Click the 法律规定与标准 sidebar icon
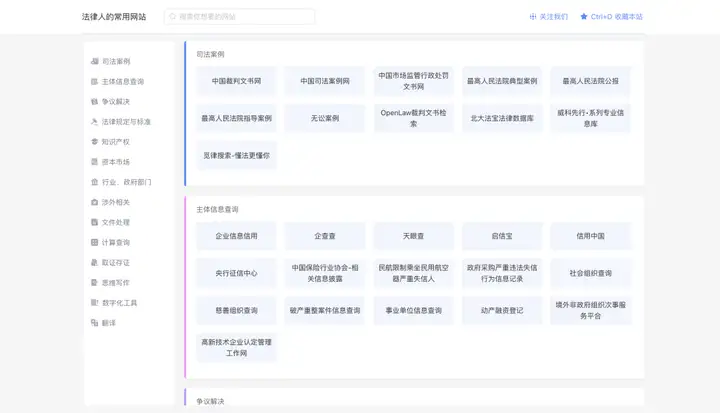Screen dimensions: 720x413 click(x=95, y=122)
